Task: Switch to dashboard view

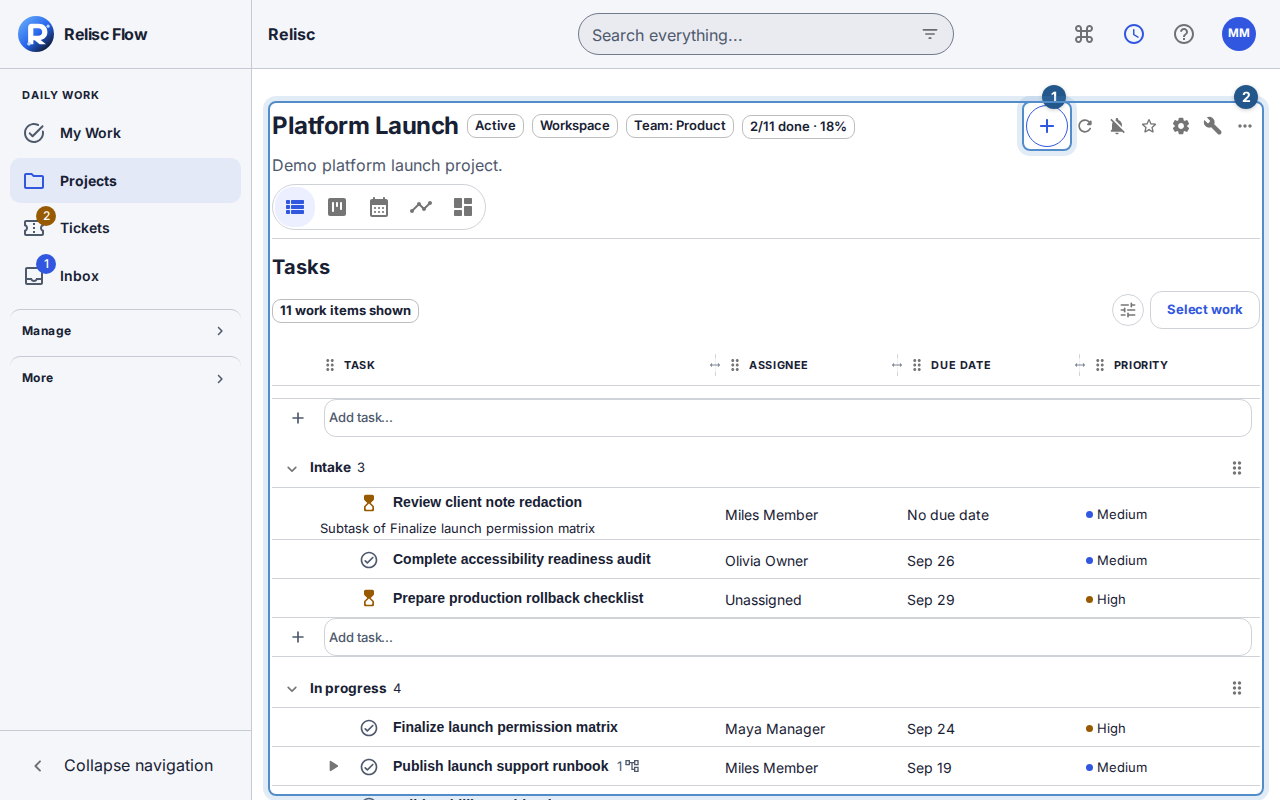Action: tap(463, 207)
